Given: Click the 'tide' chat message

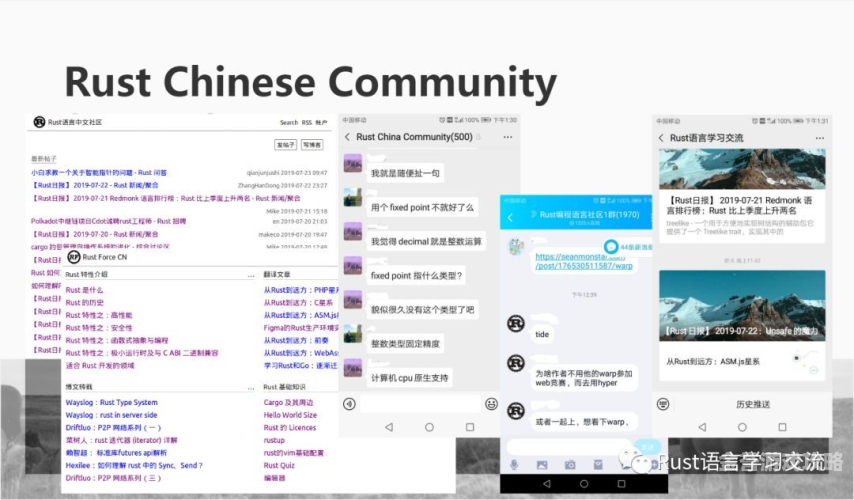Looking at the screenshot, I should pos(542,334).
